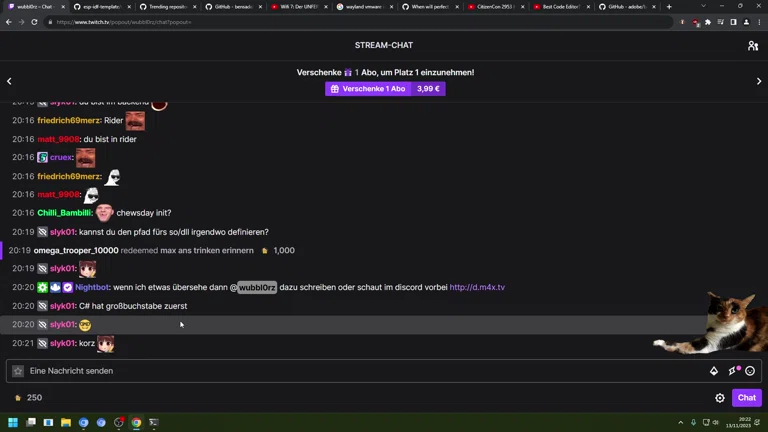Image resolution: width=768 pixels, height=432 pixels.
Task: Open the browser extensions puzzle icon
Action: coord(708,22)
